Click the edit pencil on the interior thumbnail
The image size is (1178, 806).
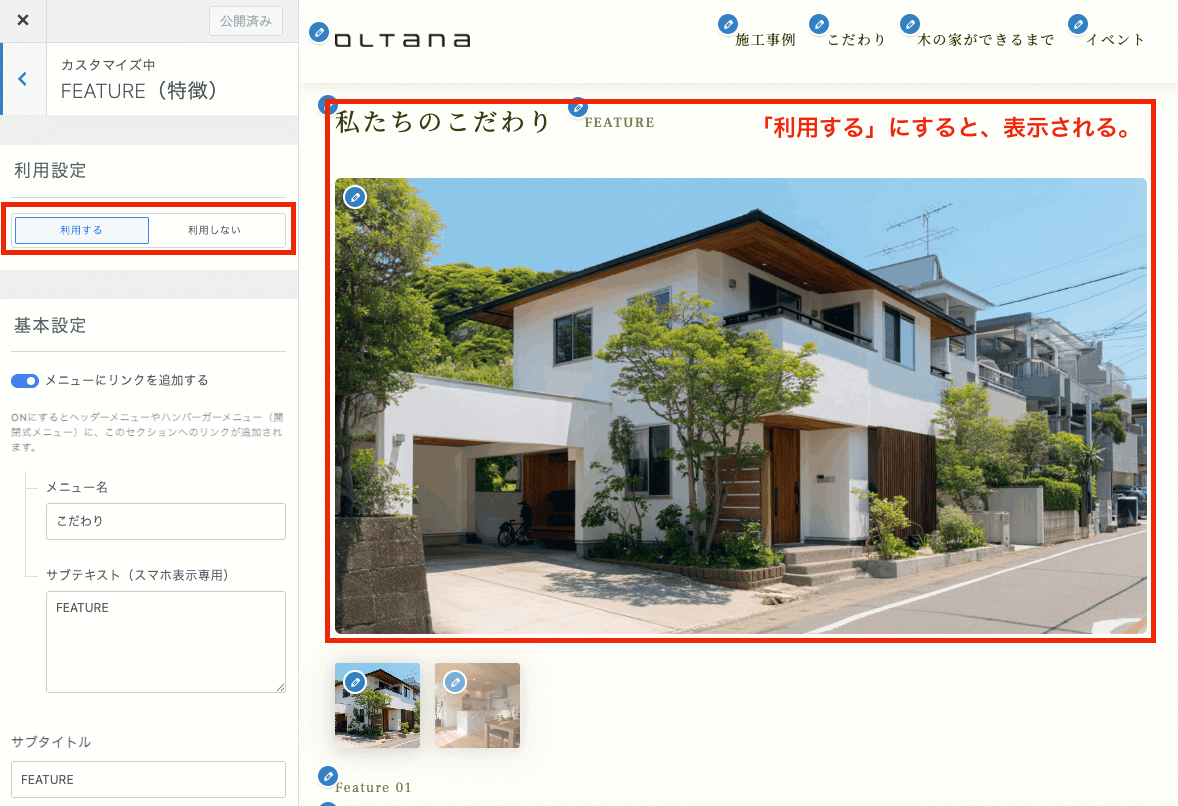click(455, 682)
